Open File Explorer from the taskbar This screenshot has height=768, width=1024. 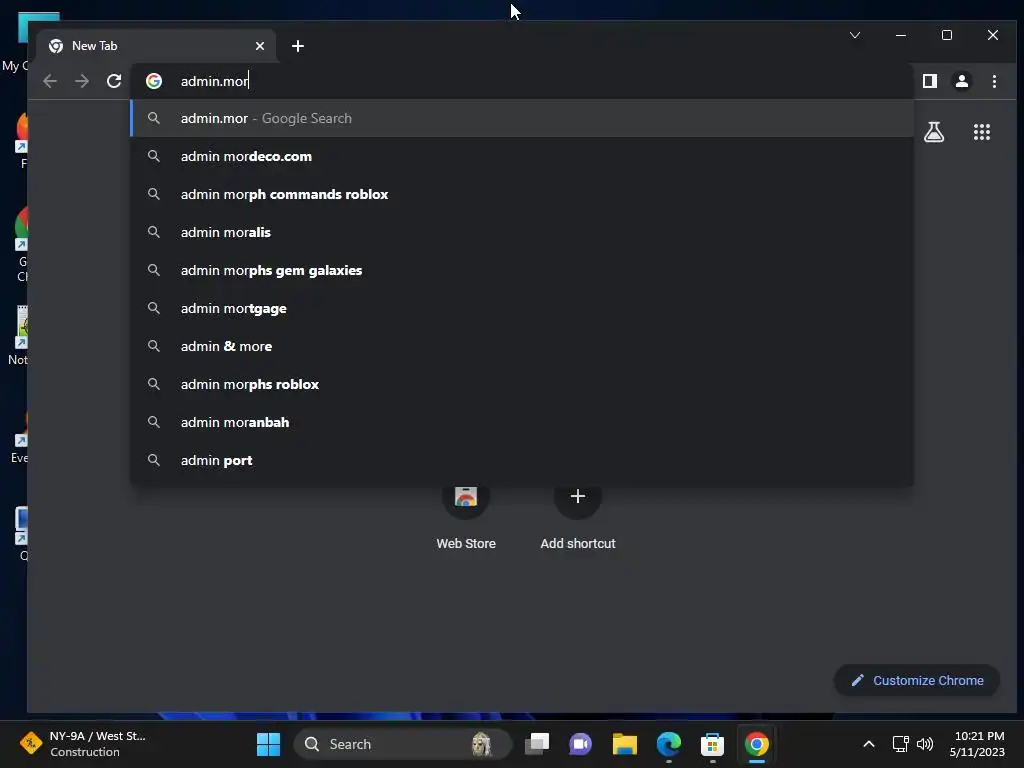pyautogui.click(x=624, y=744)
